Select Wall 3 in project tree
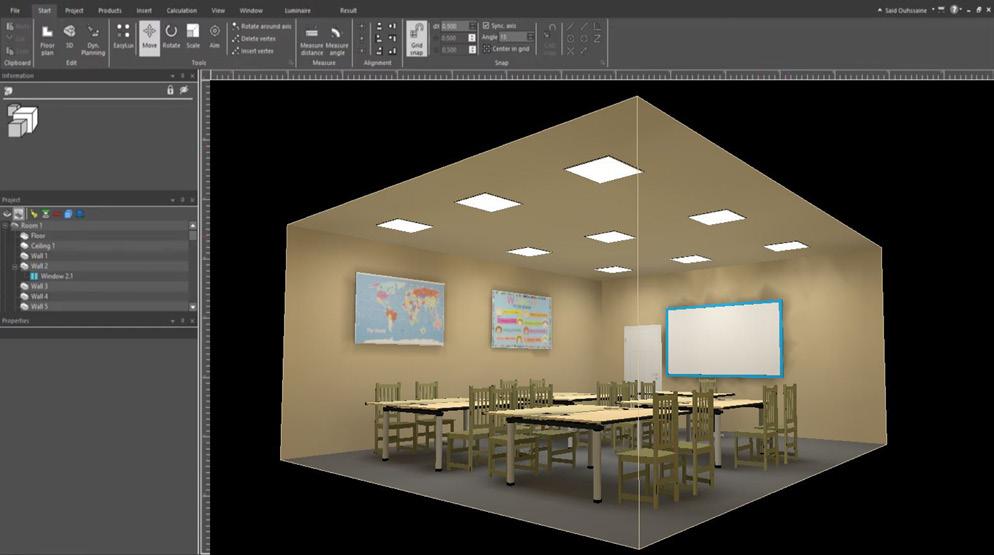This screenshot has height=555, width=994. (x=39, y=287)
